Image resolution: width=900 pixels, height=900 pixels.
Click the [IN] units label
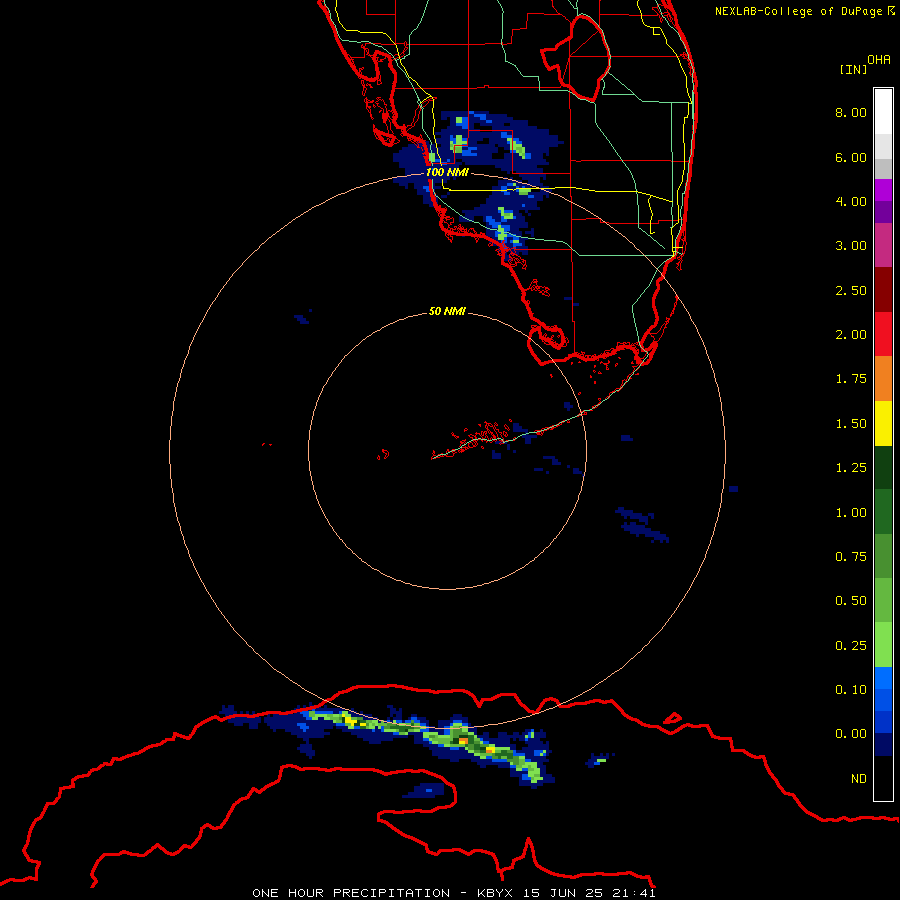pos(853,69)
